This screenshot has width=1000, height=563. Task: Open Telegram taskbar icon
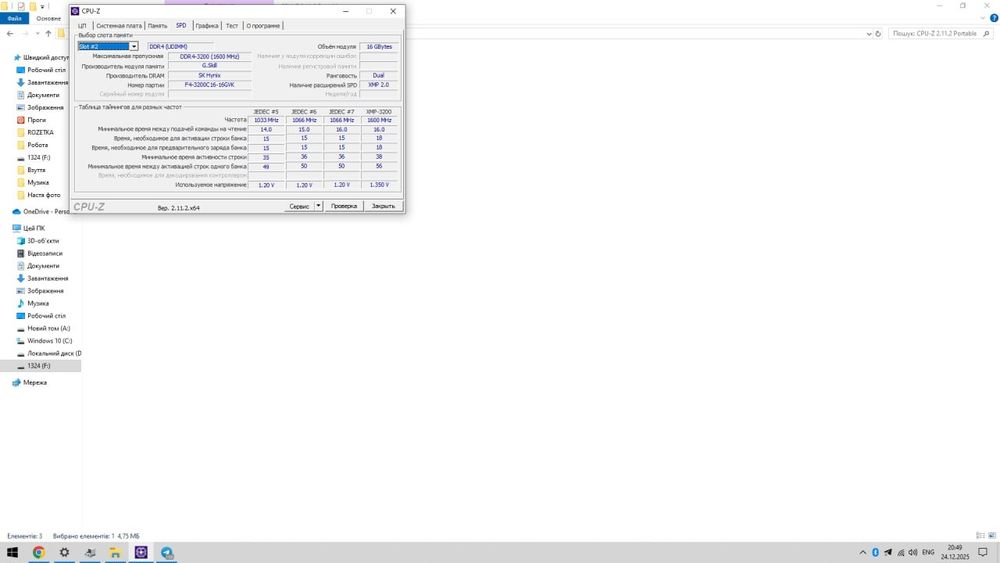(166, 552)
